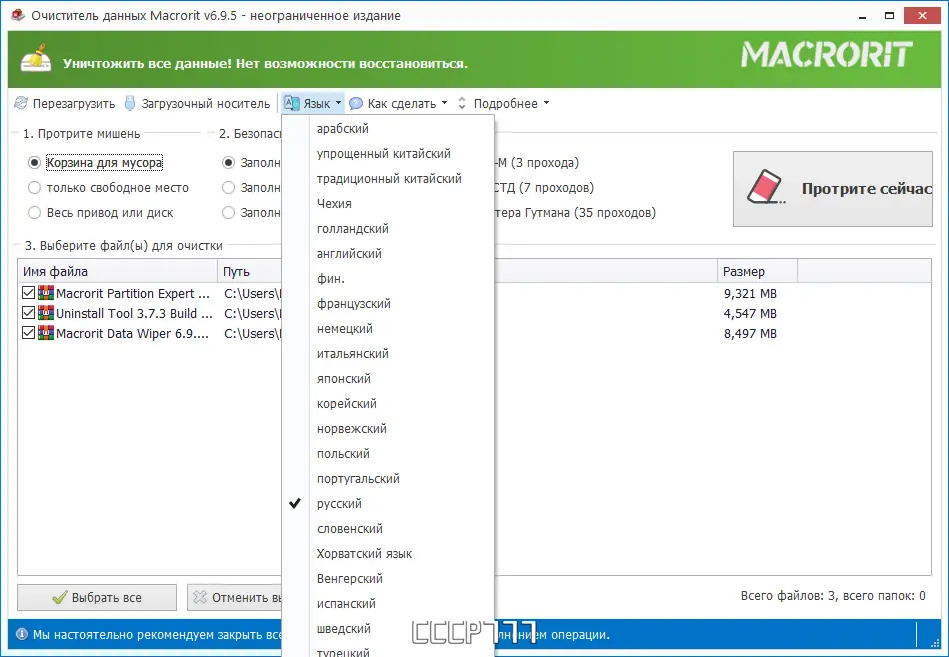This screenshot has width=949, height=657.
Task: Pick корейский from the language menu
Action: tap(388, 404)
